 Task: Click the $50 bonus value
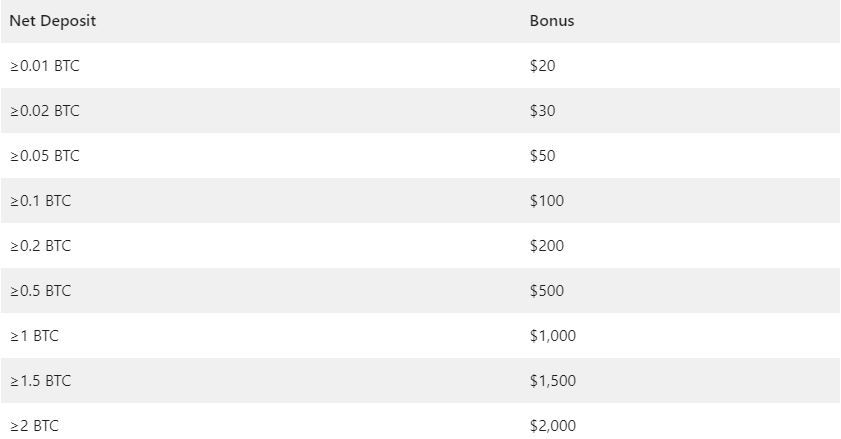coord(542,156)
